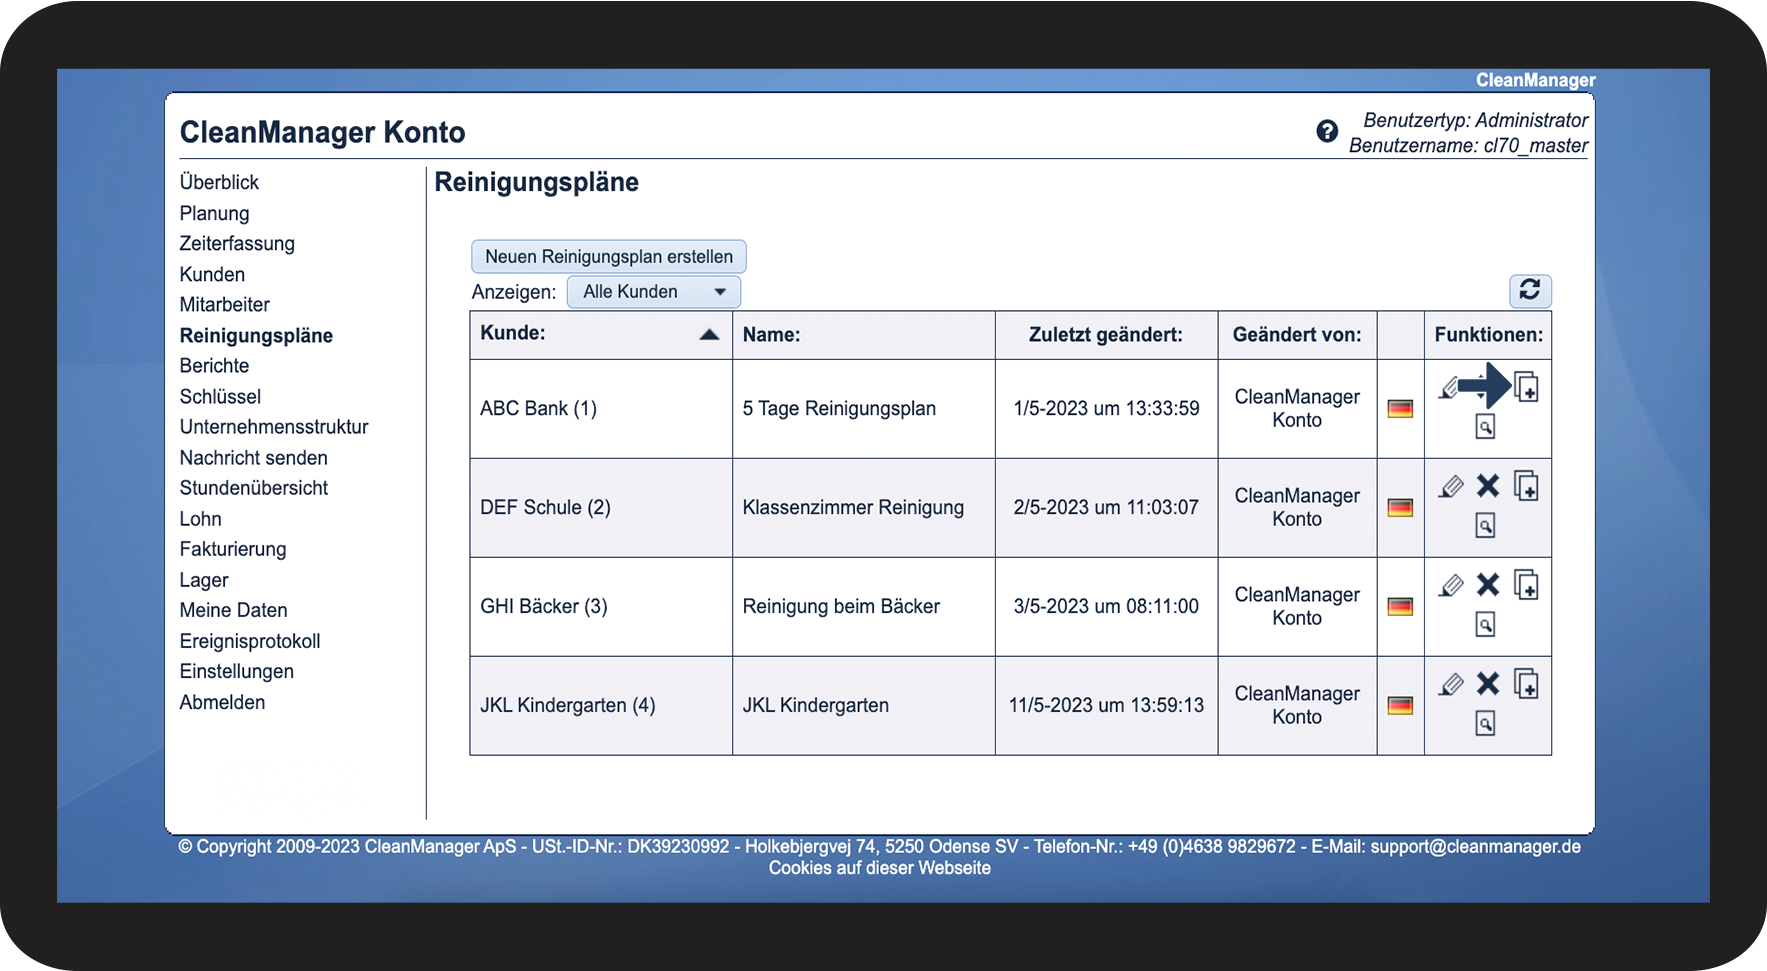The width and height of the screenshot is (1767, 971).
Task: Copy the ABC Bank cleaning plan
Action: pyautogui.click(x=1526, y=387)
